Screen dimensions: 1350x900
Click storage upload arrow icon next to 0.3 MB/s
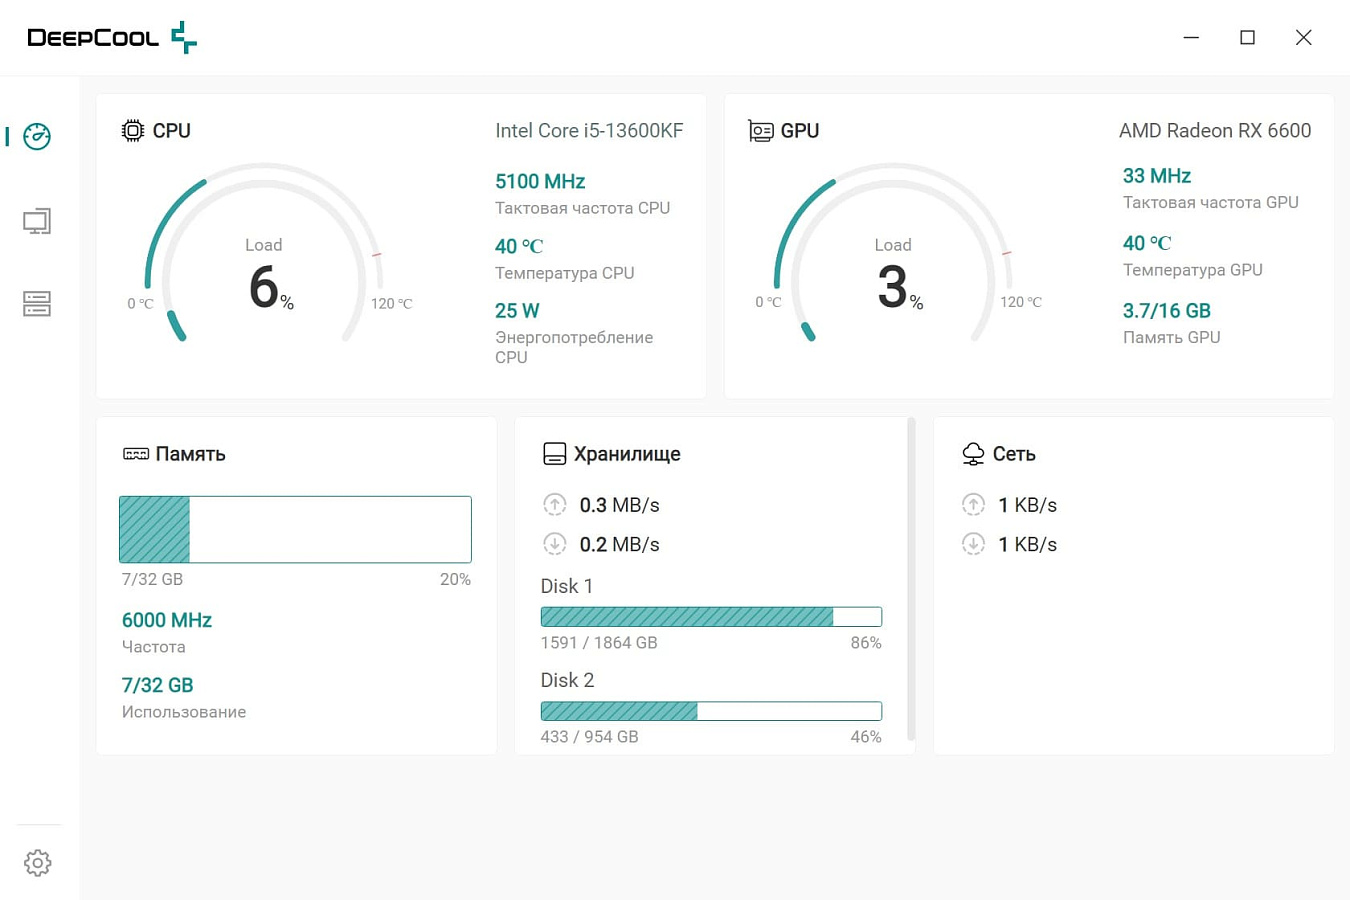click(555, 505)
